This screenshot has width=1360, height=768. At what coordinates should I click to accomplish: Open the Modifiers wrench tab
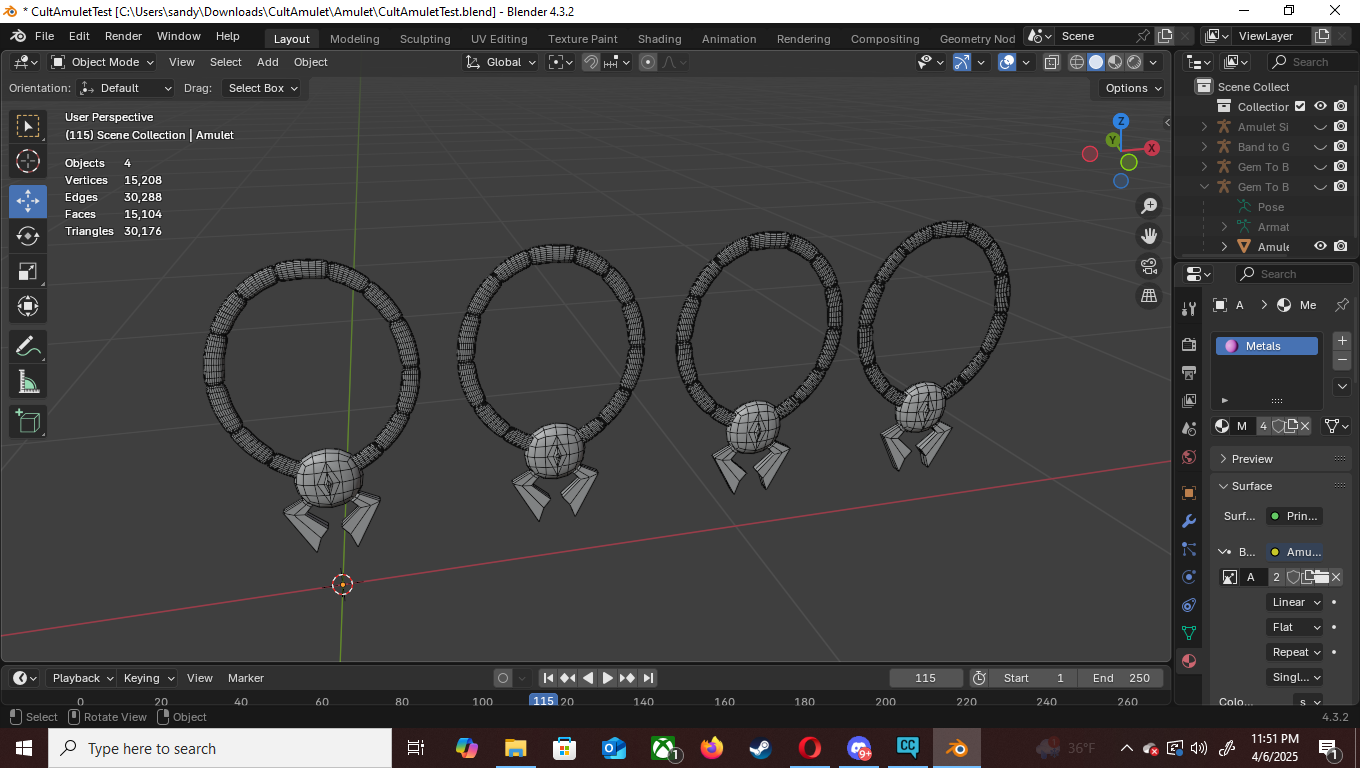1189,521
